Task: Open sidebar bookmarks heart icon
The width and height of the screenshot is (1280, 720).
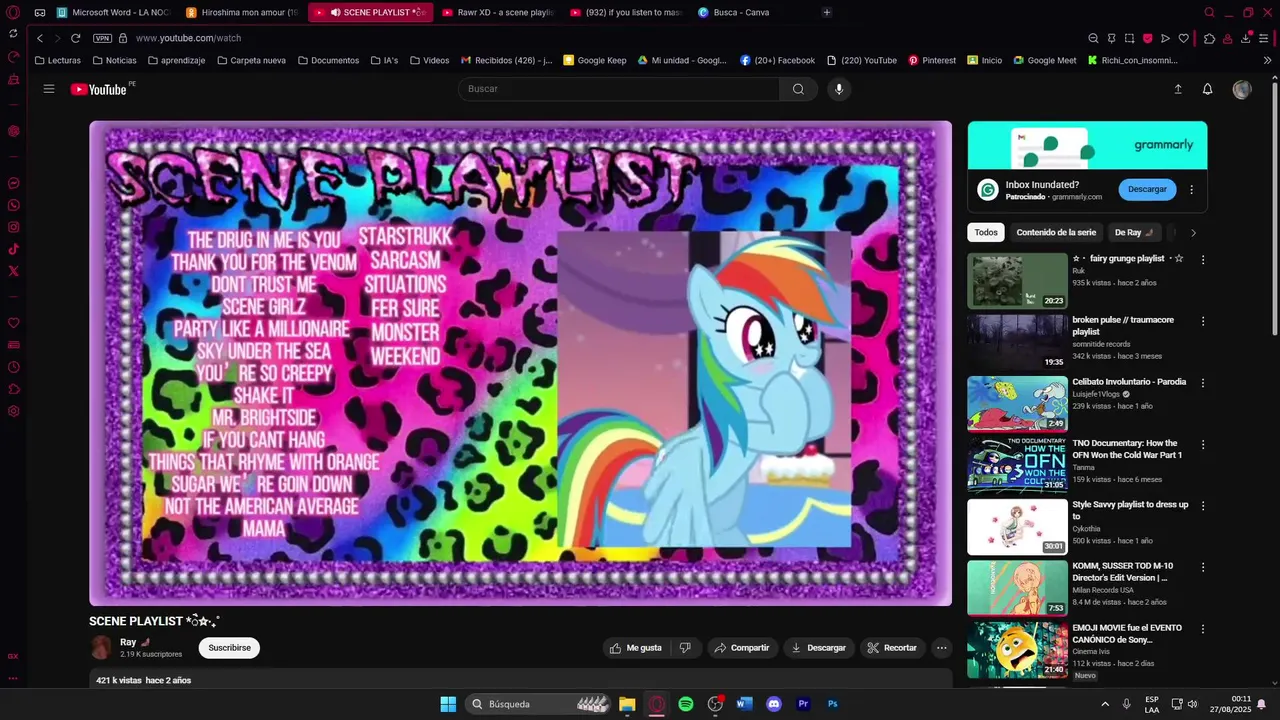Action: point(14,323)
